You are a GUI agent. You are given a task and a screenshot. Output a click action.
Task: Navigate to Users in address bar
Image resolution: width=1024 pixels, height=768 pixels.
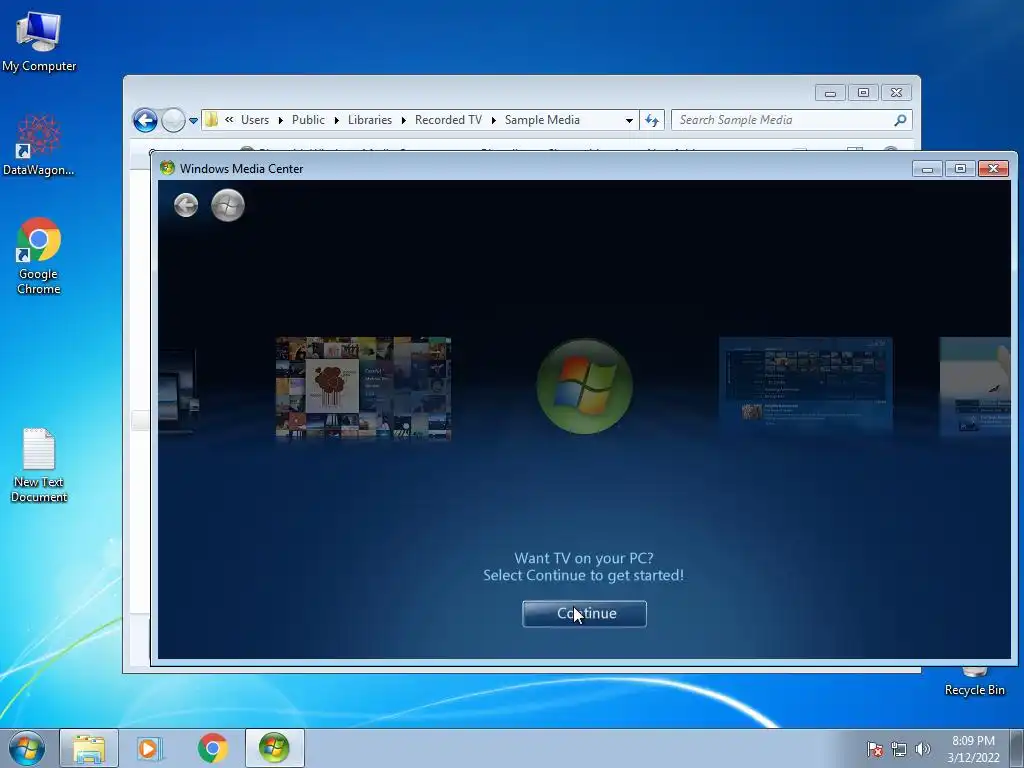point(255,120)
